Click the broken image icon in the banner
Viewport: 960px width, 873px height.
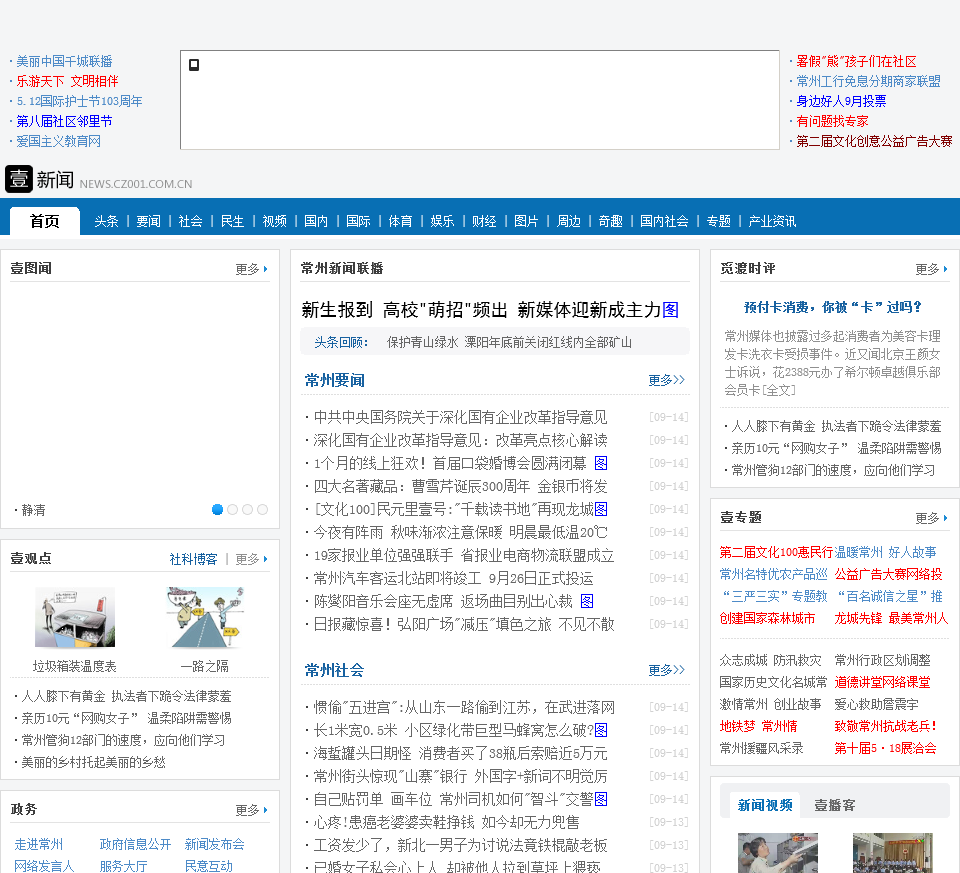194,65
